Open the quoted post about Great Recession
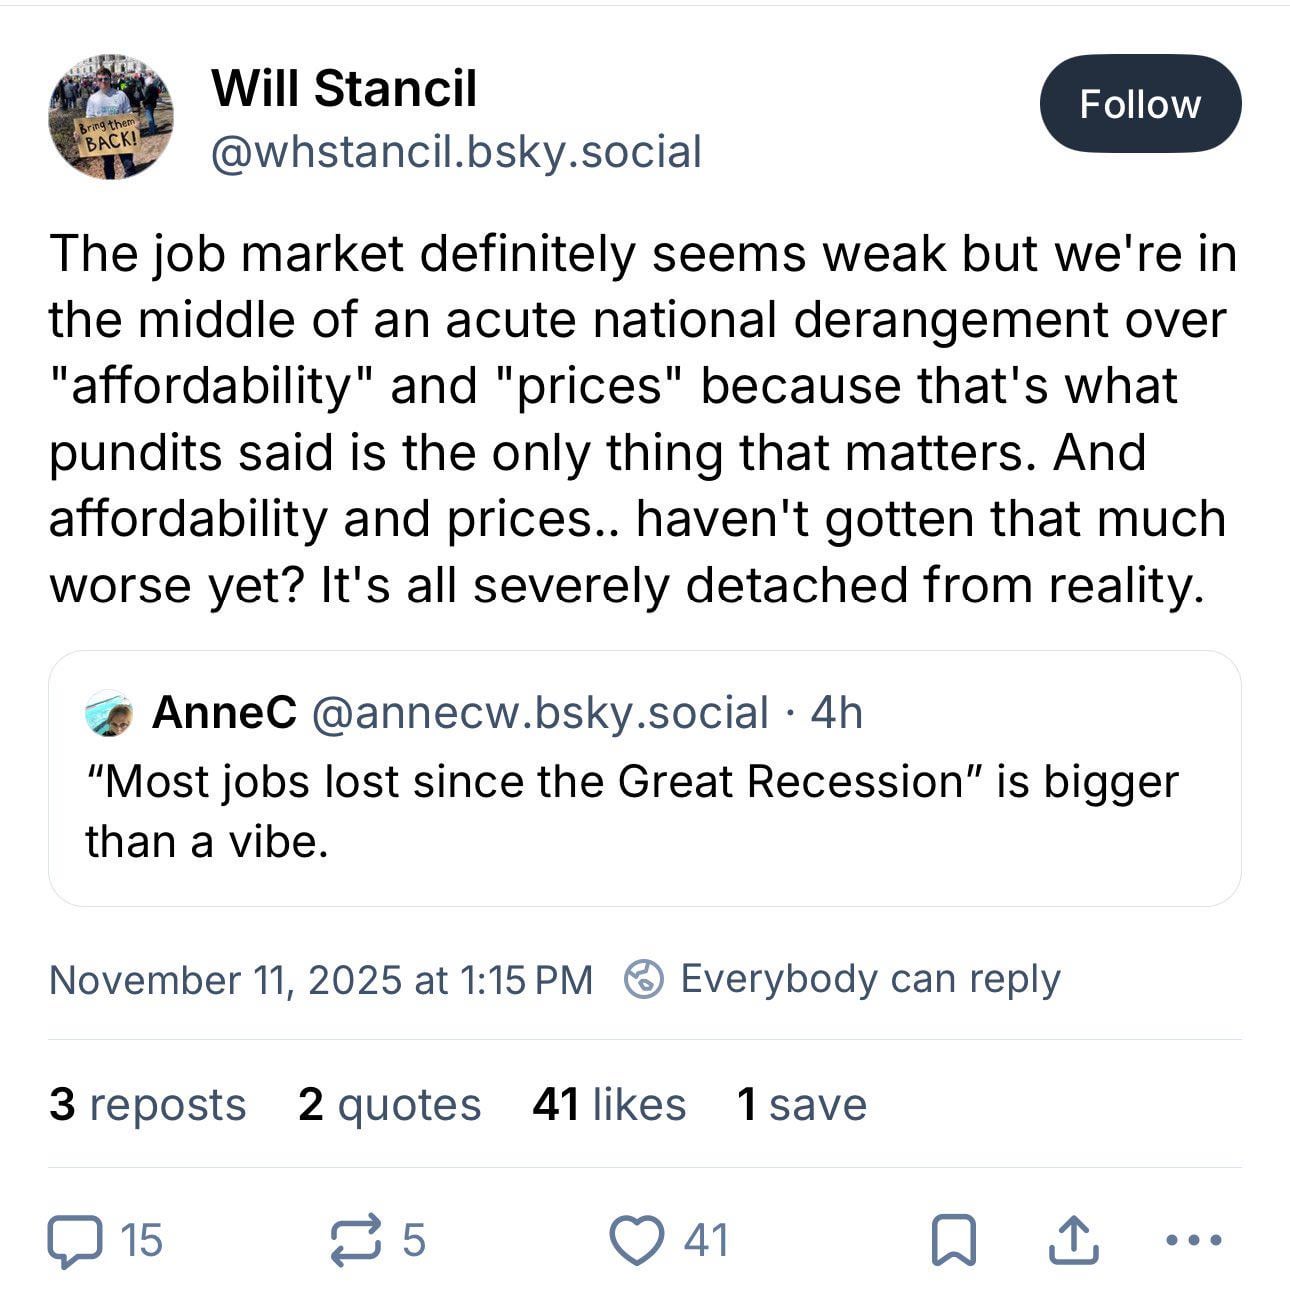The image size is (1290, 1292). click(644, 810)
